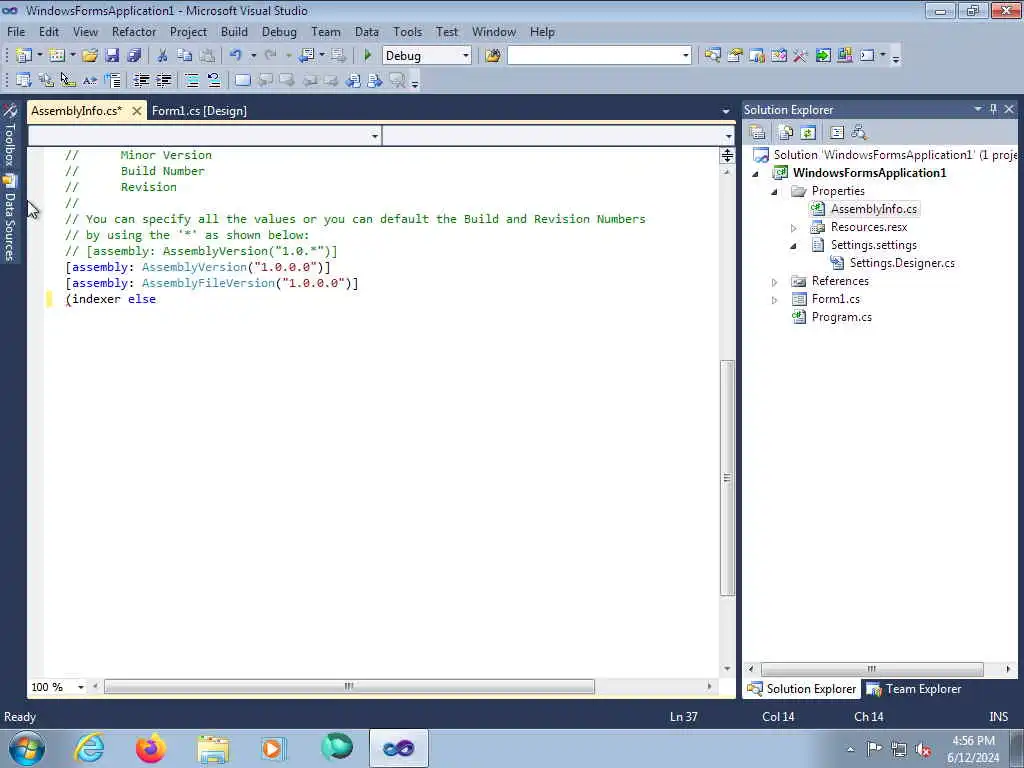Cut selection with the scissors icon
1024x768 pixels.
[163, 56]
